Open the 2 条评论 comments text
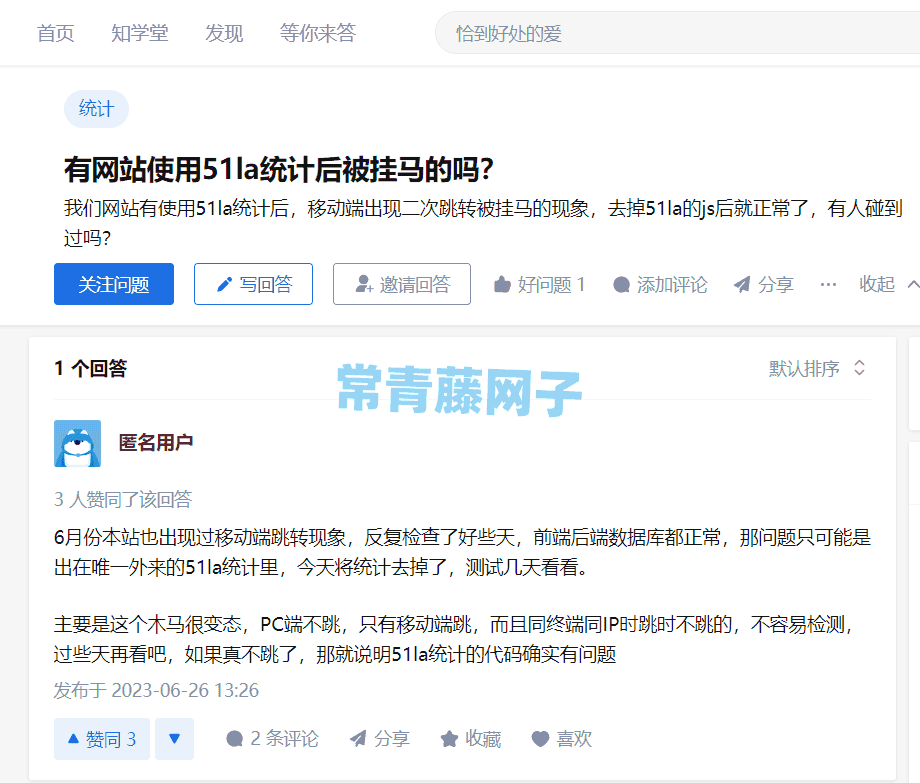The height and width of the screenshot is (783, 920). (x=285, y=738)
